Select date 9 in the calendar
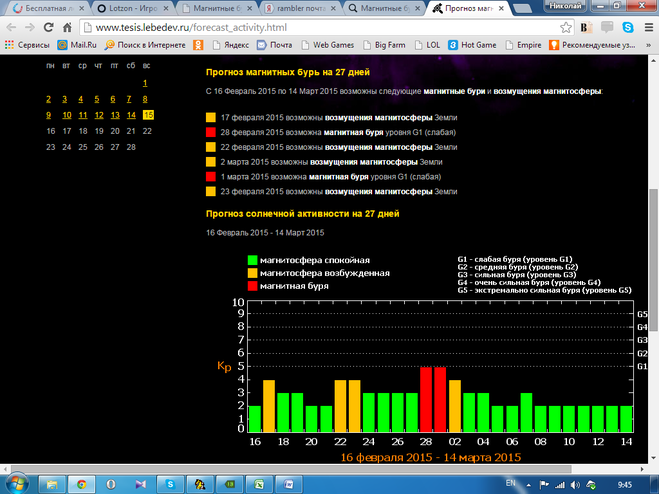Image resolution: width=659 pixels, height=494 pixels. [49, 115]
